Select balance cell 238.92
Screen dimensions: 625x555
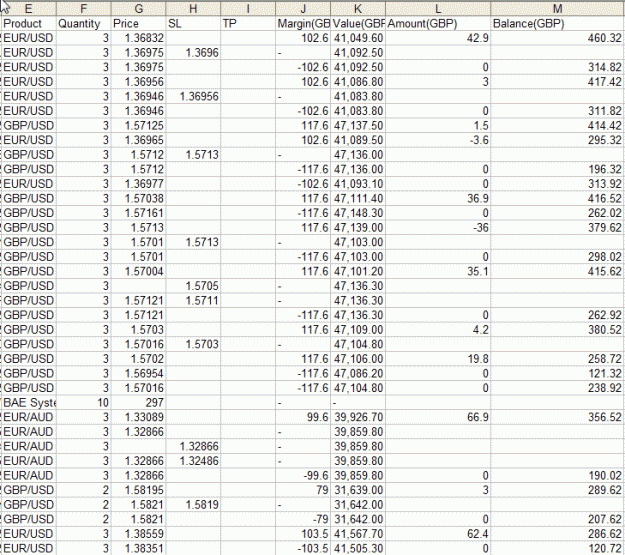(x=558, y=388)
